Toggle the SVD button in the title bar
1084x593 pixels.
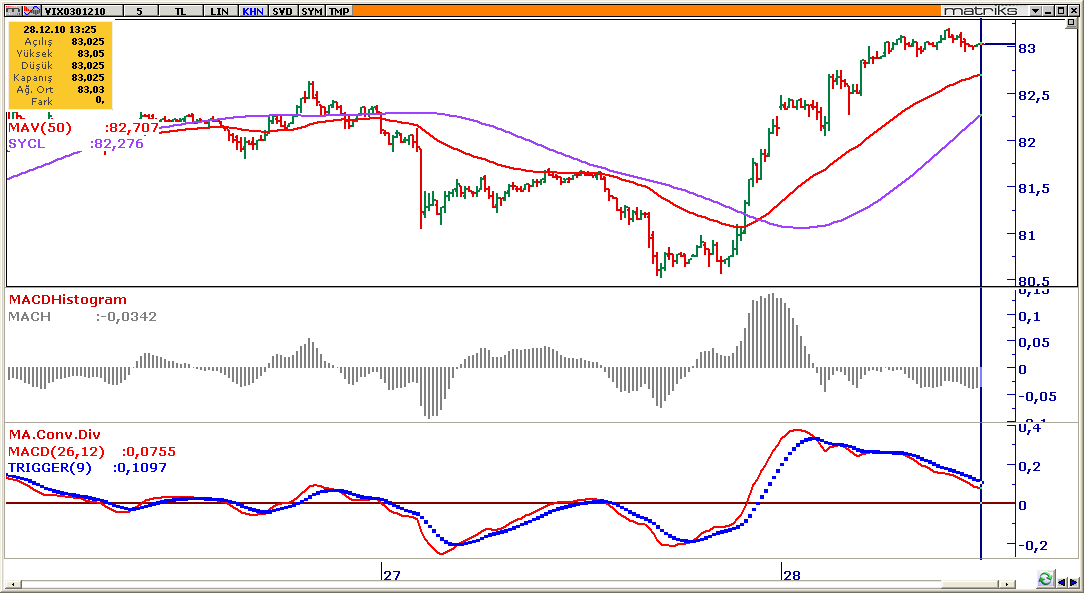(283, 10)
